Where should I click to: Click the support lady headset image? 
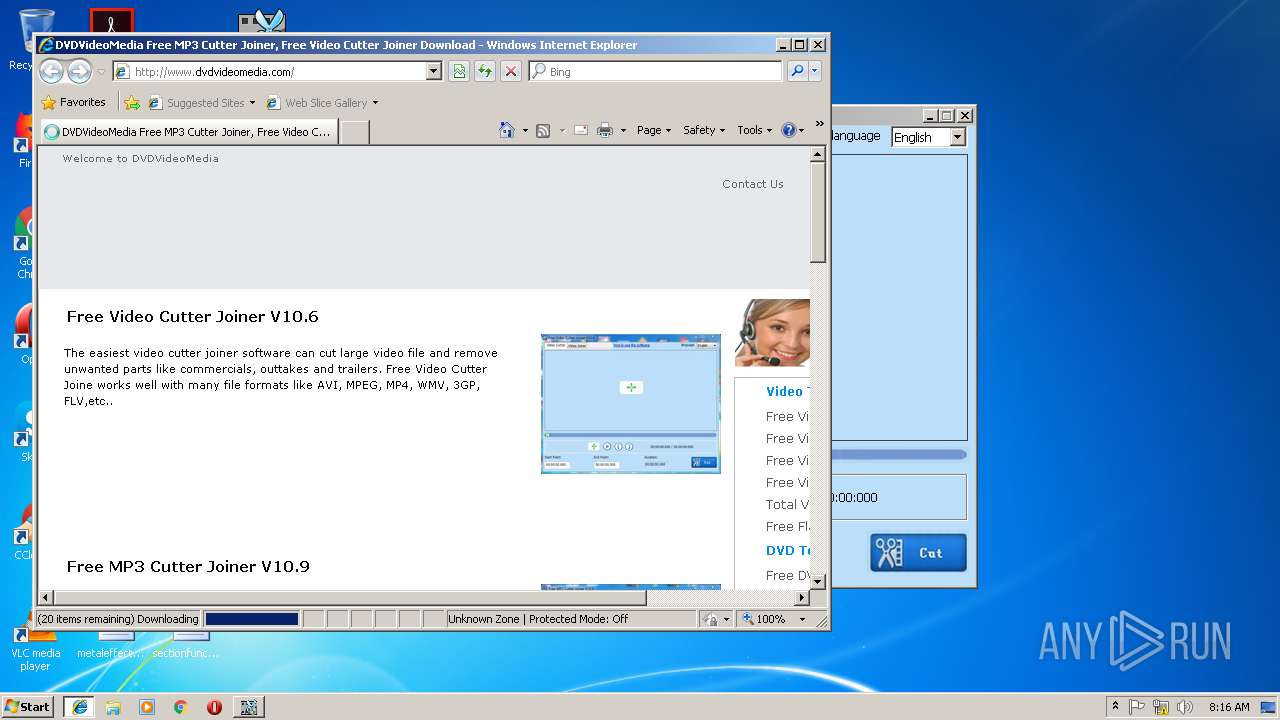click(772, 333)
